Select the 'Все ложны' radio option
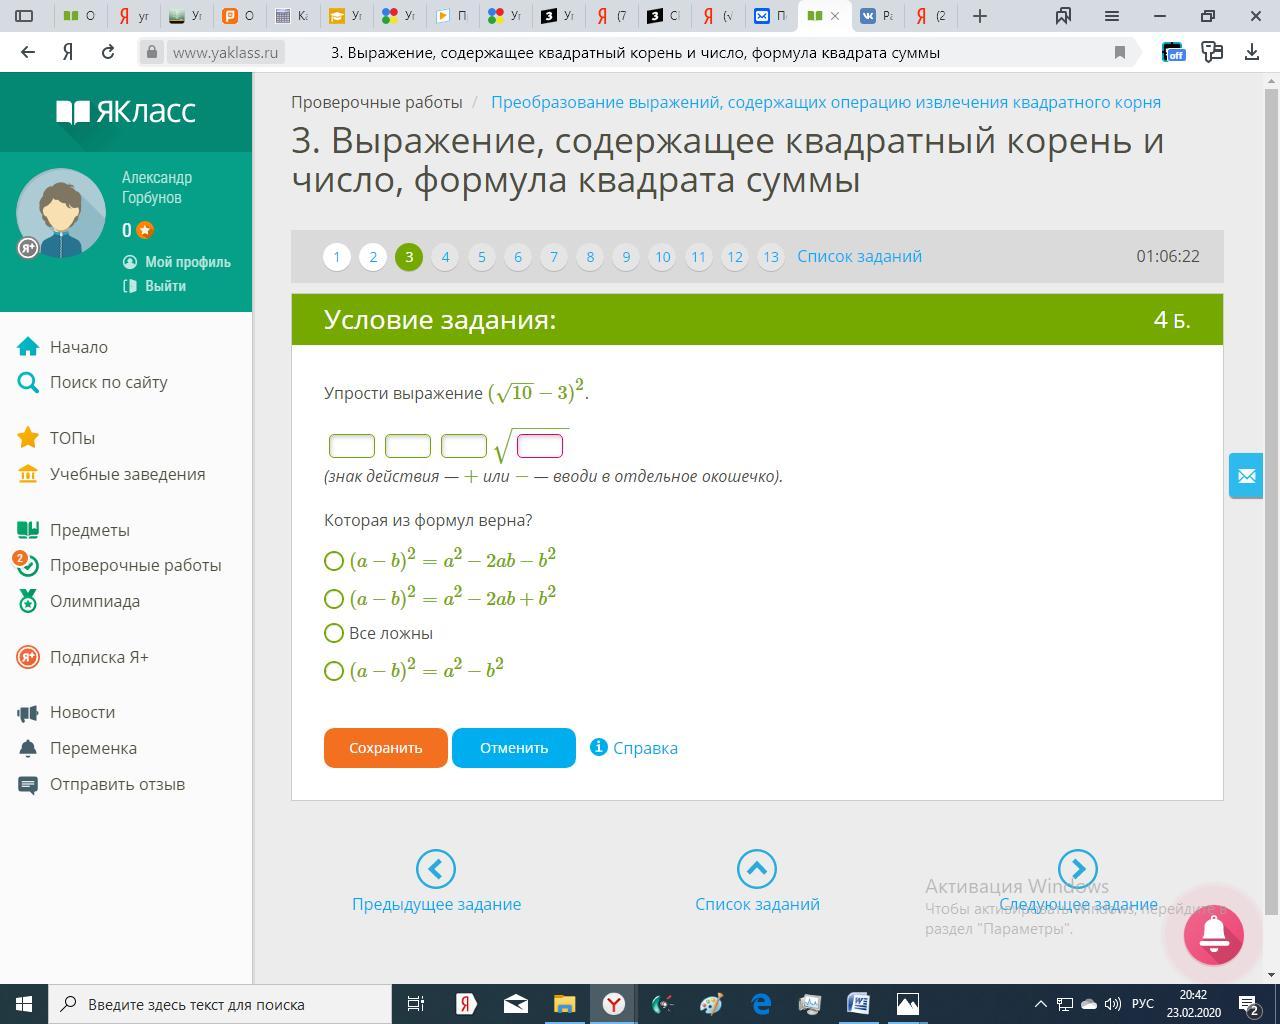This screenshot has width=1280, height=1024. (334, 633)
